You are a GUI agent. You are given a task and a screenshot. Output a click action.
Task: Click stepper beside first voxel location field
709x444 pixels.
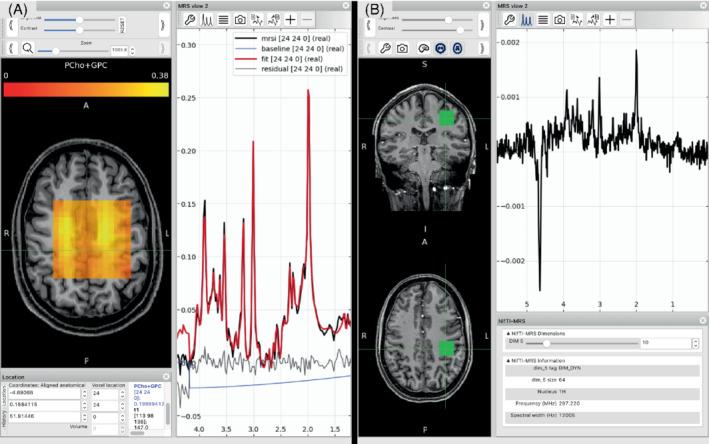[123, 393]
